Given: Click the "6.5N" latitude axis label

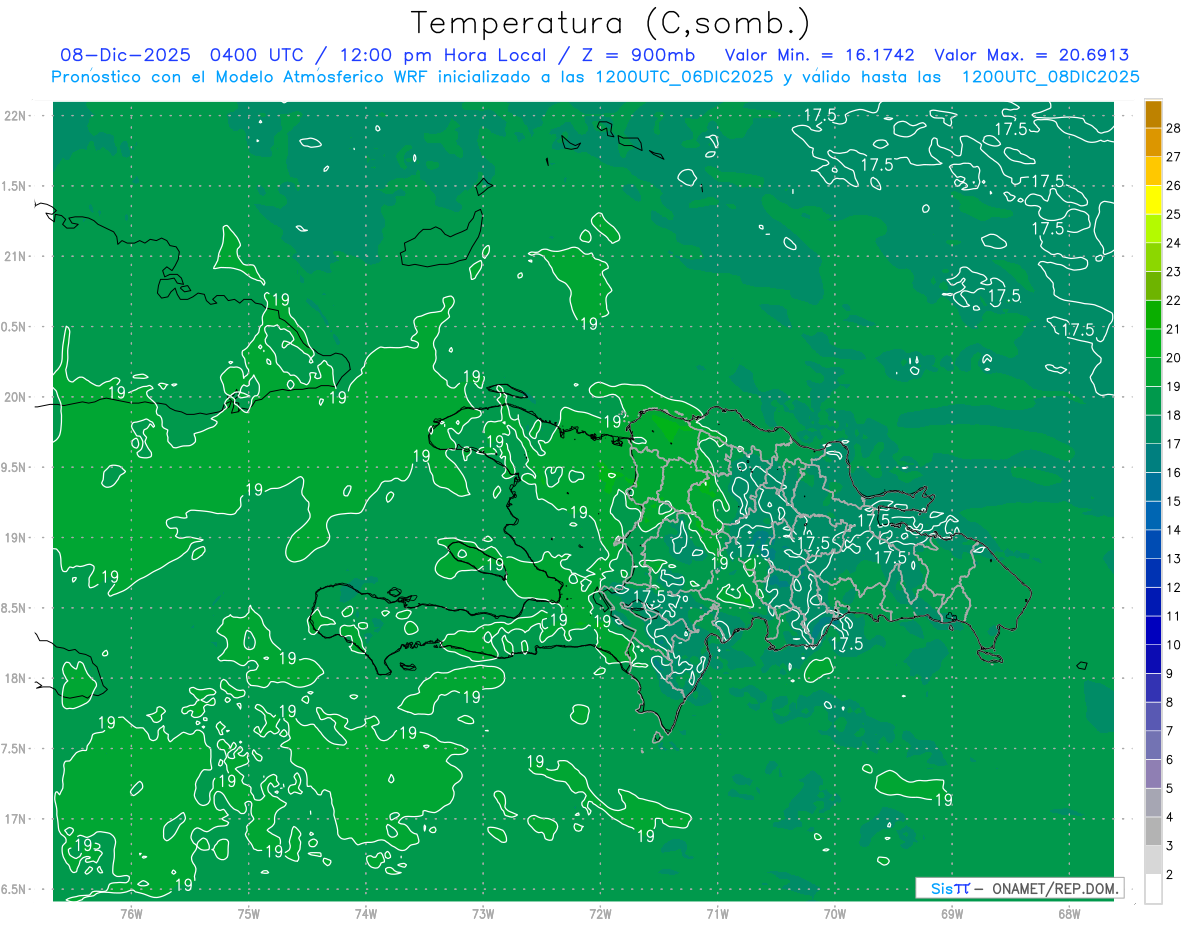Looking at the screenshot, I should point(14,890).
